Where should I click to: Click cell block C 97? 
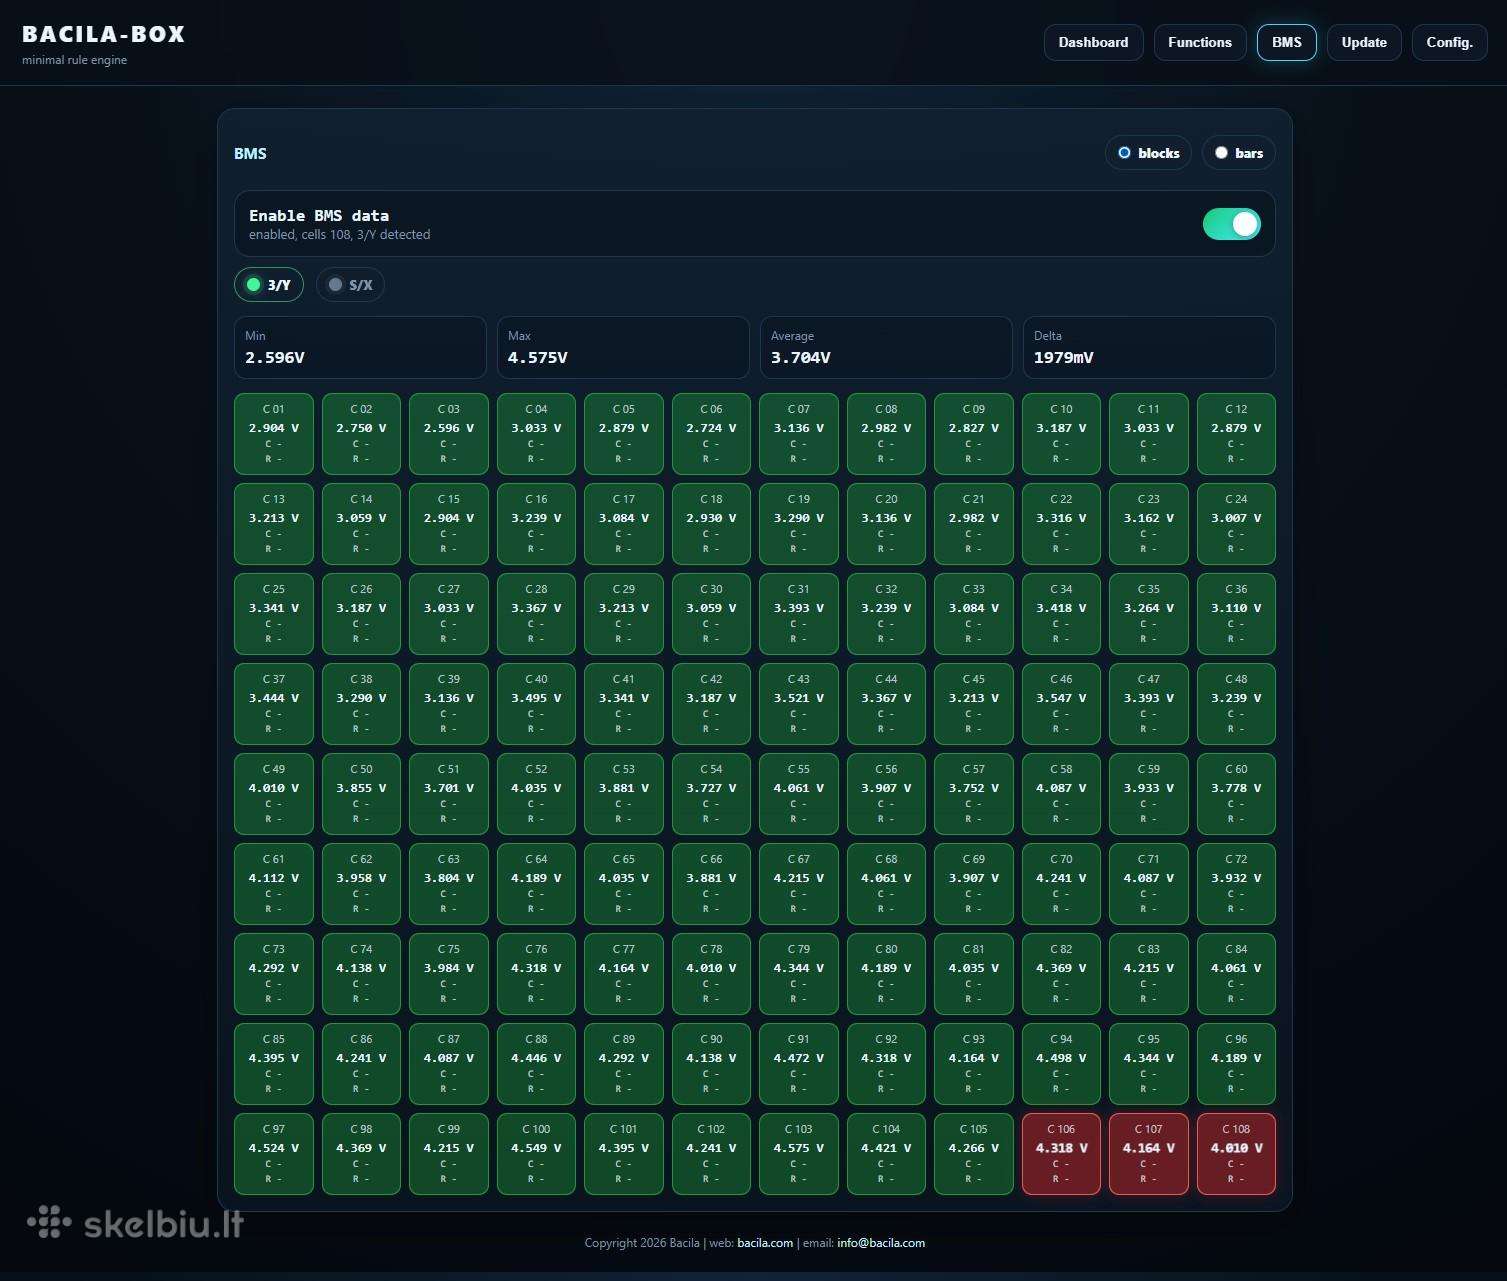(274, 1154)
